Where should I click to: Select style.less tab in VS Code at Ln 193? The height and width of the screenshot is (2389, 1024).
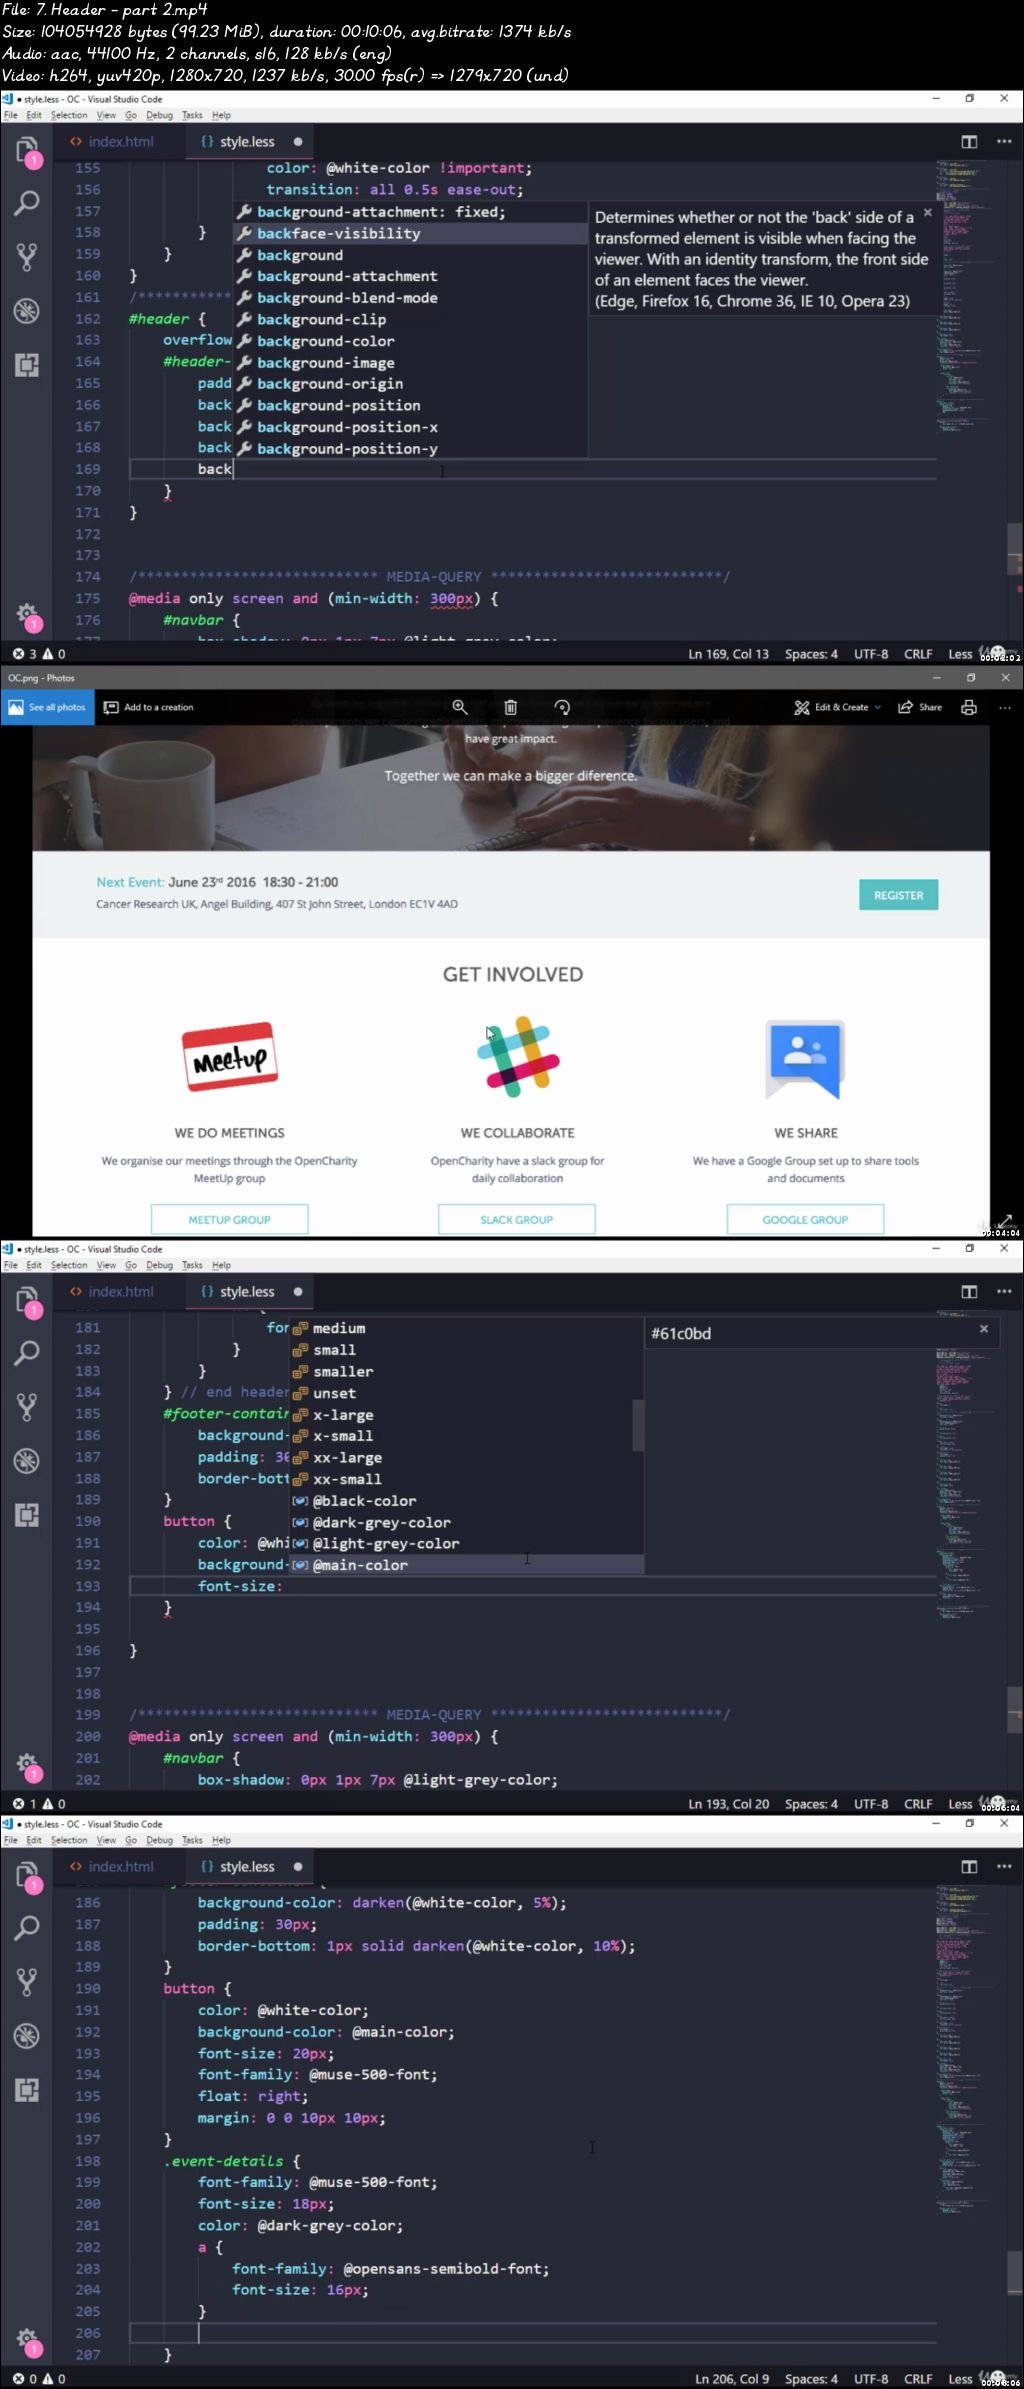click(248, 1292)
